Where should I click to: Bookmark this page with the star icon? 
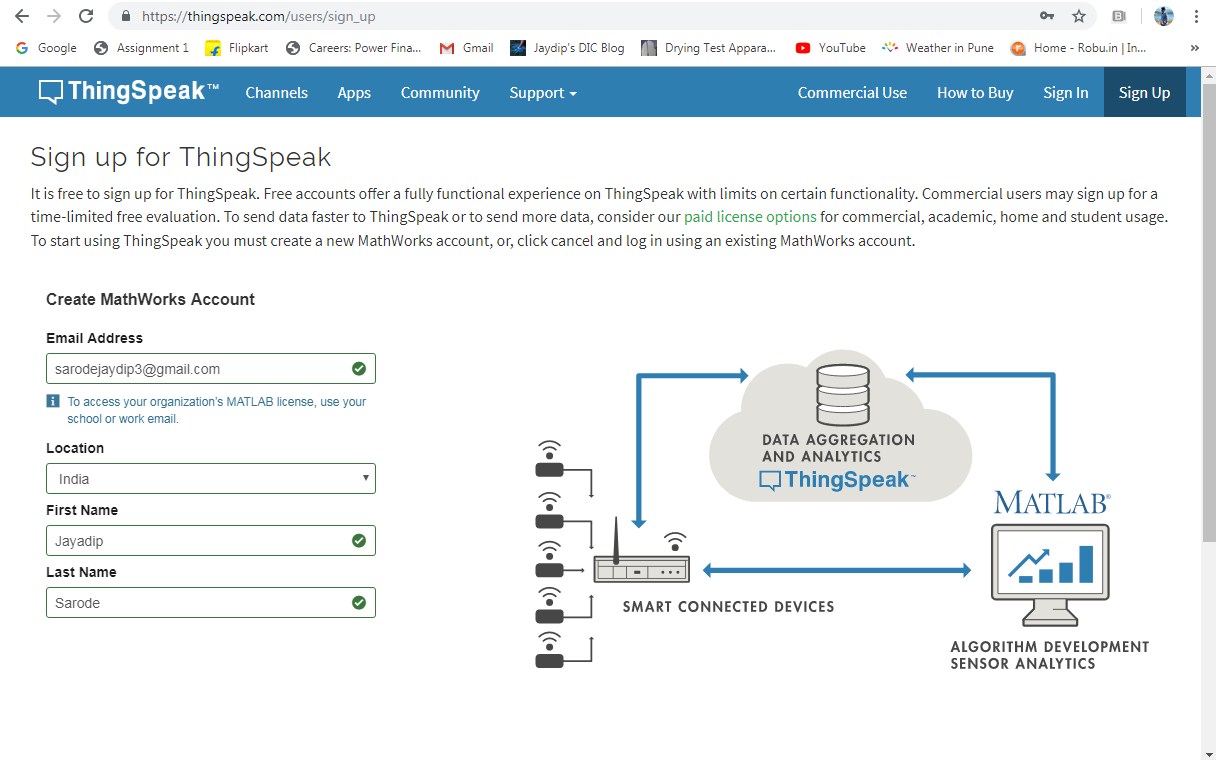tap(1079, 16)
